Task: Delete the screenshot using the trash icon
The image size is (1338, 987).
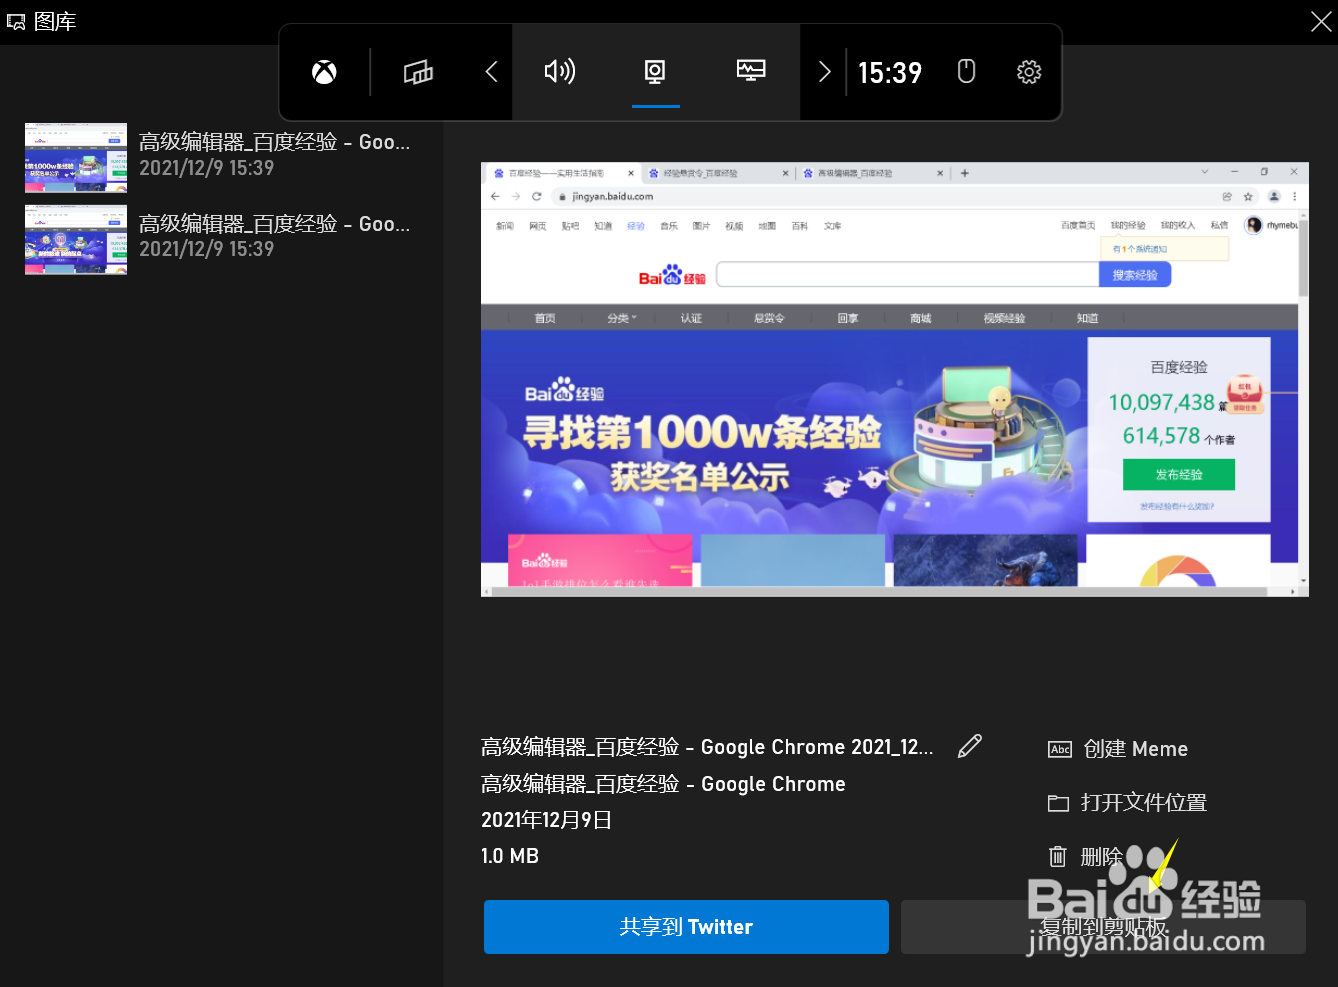Action: click(1057, 856)
